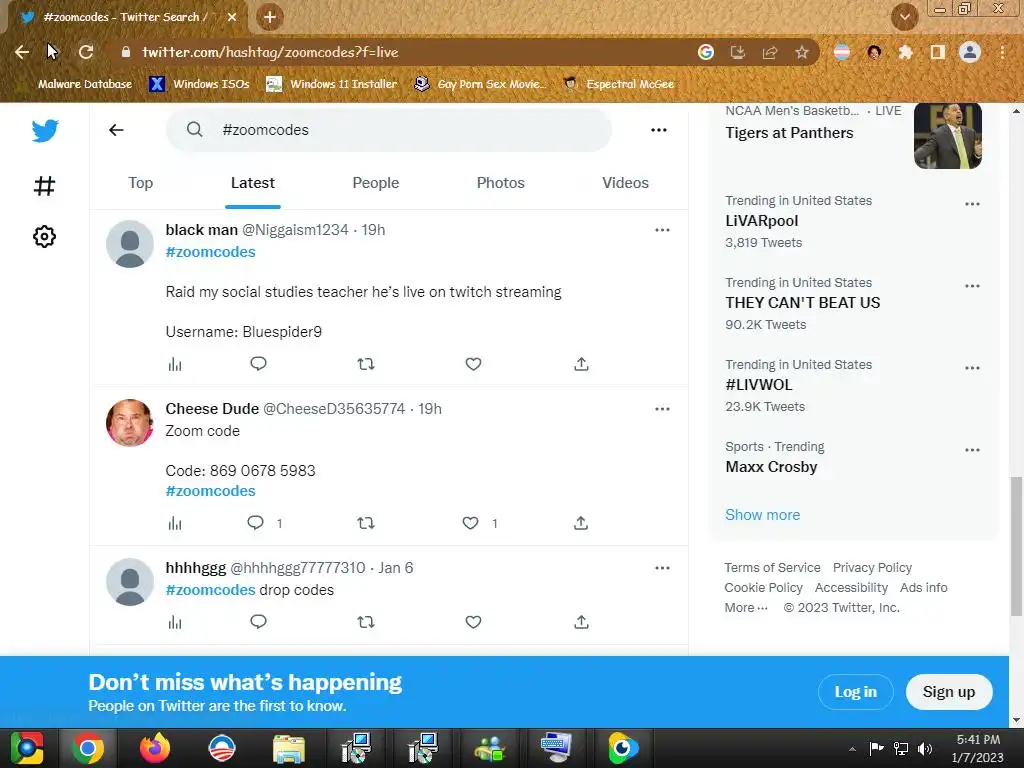
Task: Share Cheese Dude's tweet
Action: point(581,523)
